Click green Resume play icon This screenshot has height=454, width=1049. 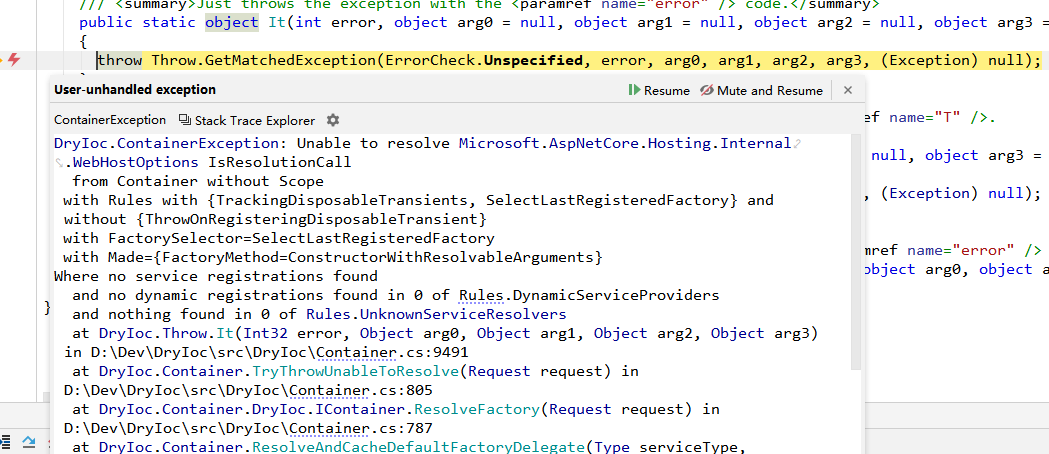(634, 90)
